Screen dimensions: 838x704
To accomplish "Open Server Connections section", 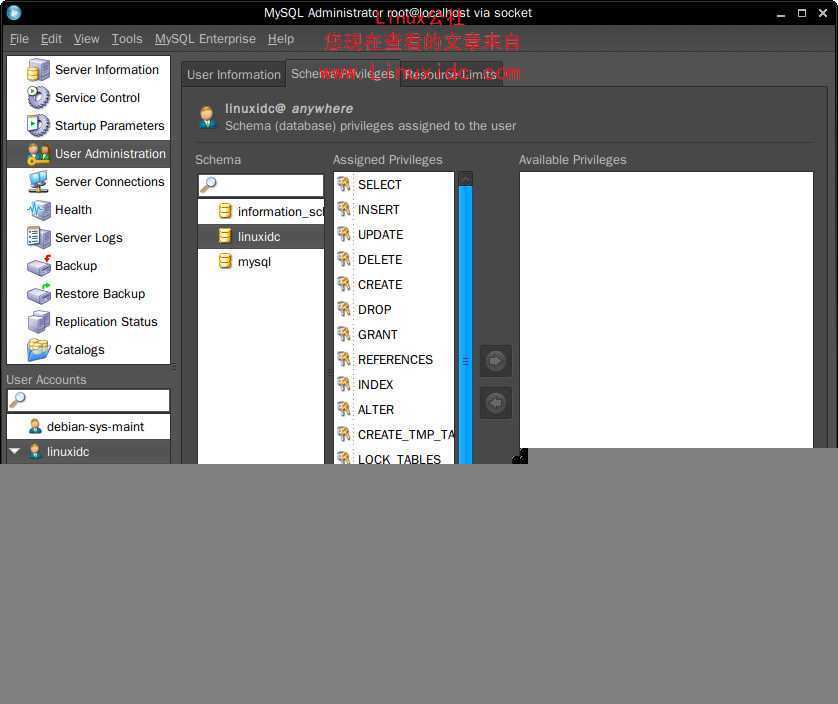I will click(x=89, y=182).
